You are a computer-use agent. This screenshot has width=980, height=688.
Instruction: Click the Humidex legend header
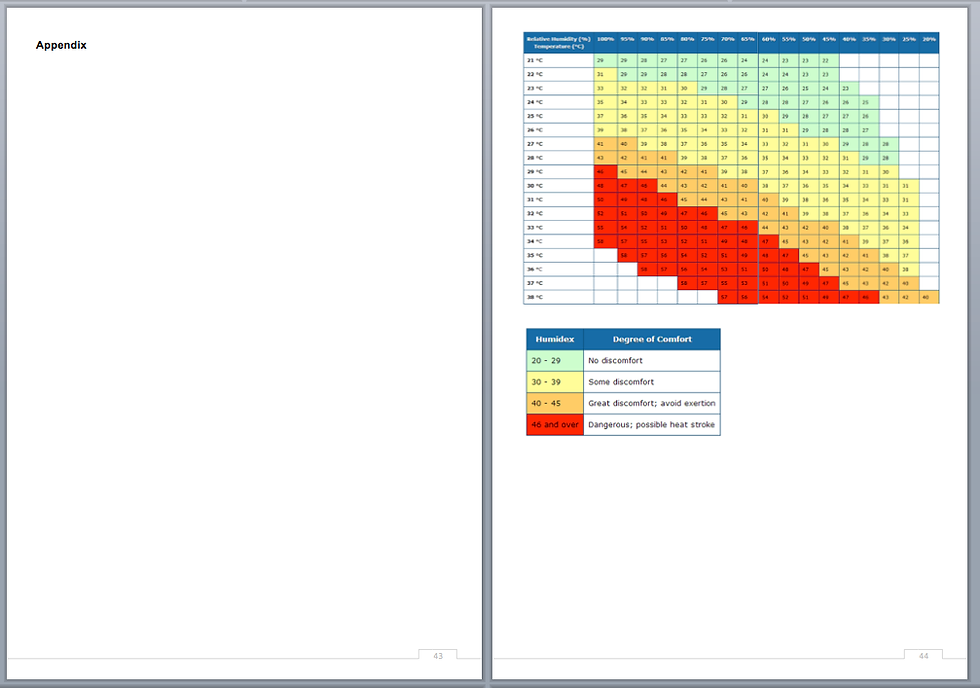tap(555, 339)
